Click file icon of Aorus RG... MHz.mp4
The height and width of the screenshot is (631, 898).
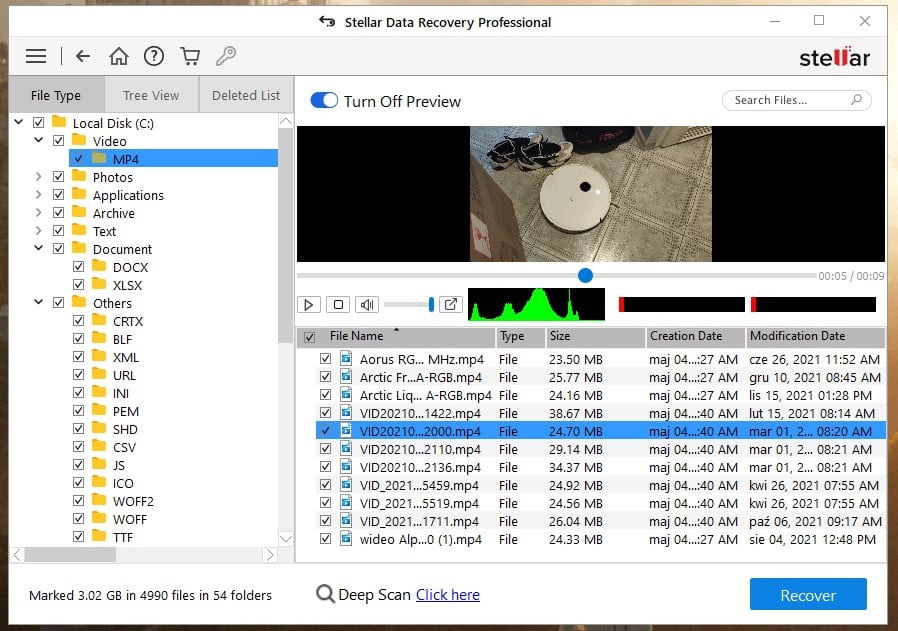[346, 359]
